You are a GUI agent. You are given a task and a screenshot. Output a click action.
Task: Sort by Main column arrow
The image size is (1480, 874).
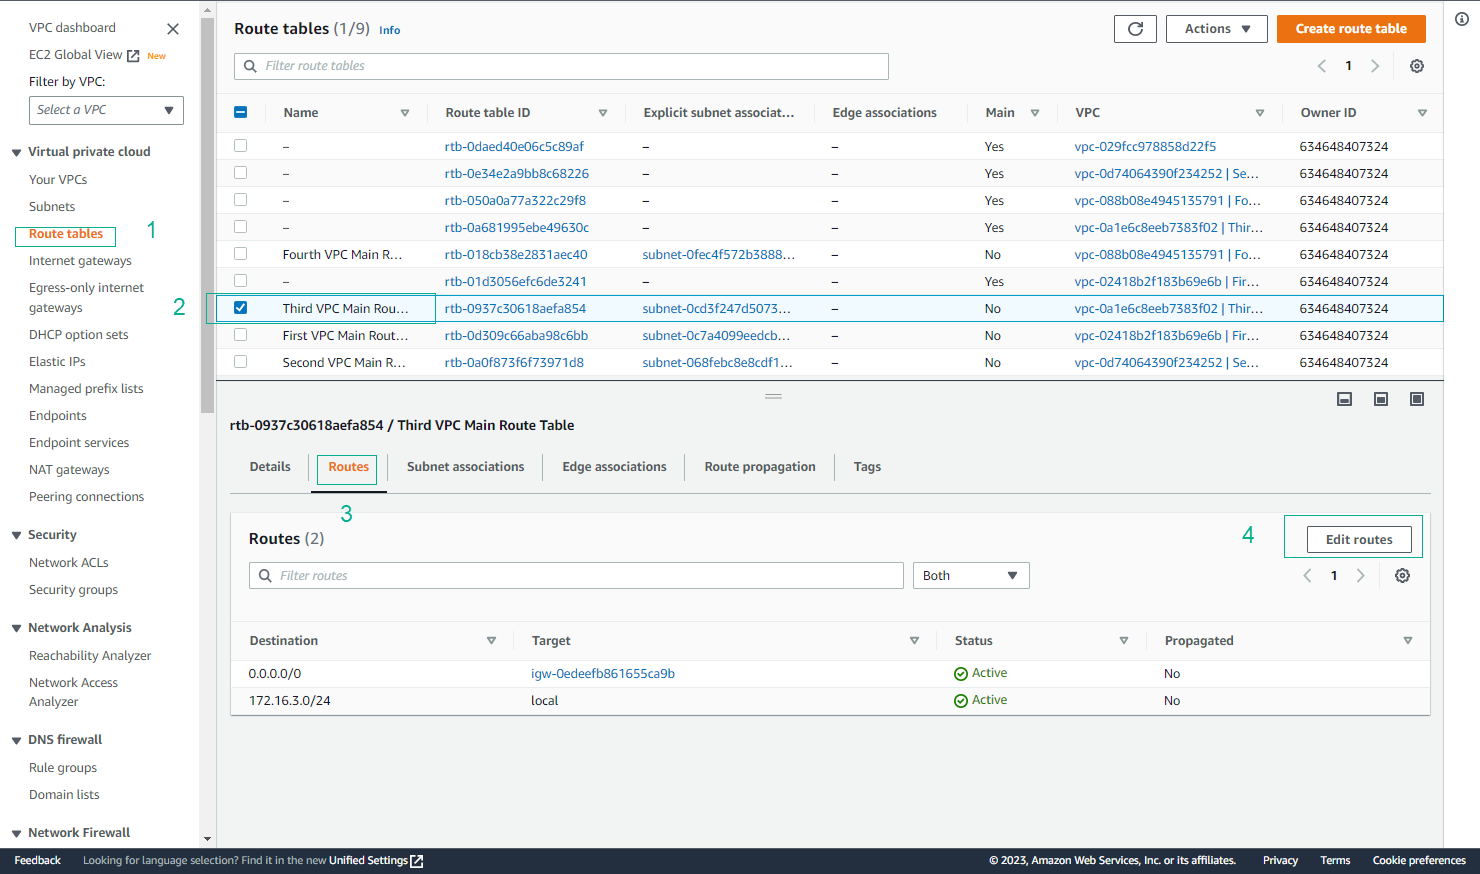[x=1035, y=113]
